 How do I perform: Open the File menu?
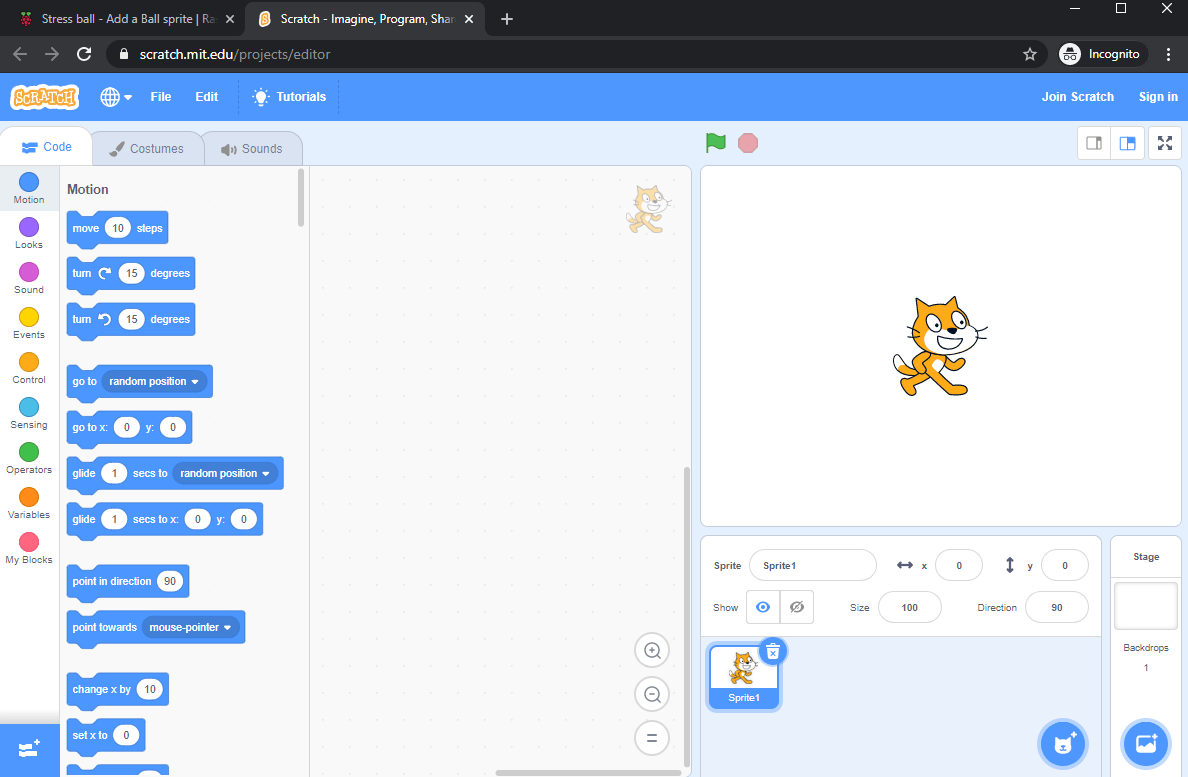[160, 97]
